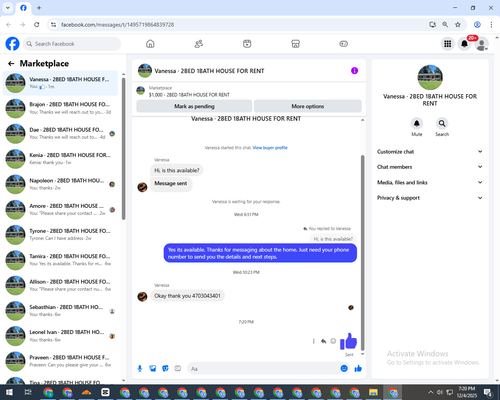Expand Media, files and links section
The image size is (500, 400).
(430, 182)
